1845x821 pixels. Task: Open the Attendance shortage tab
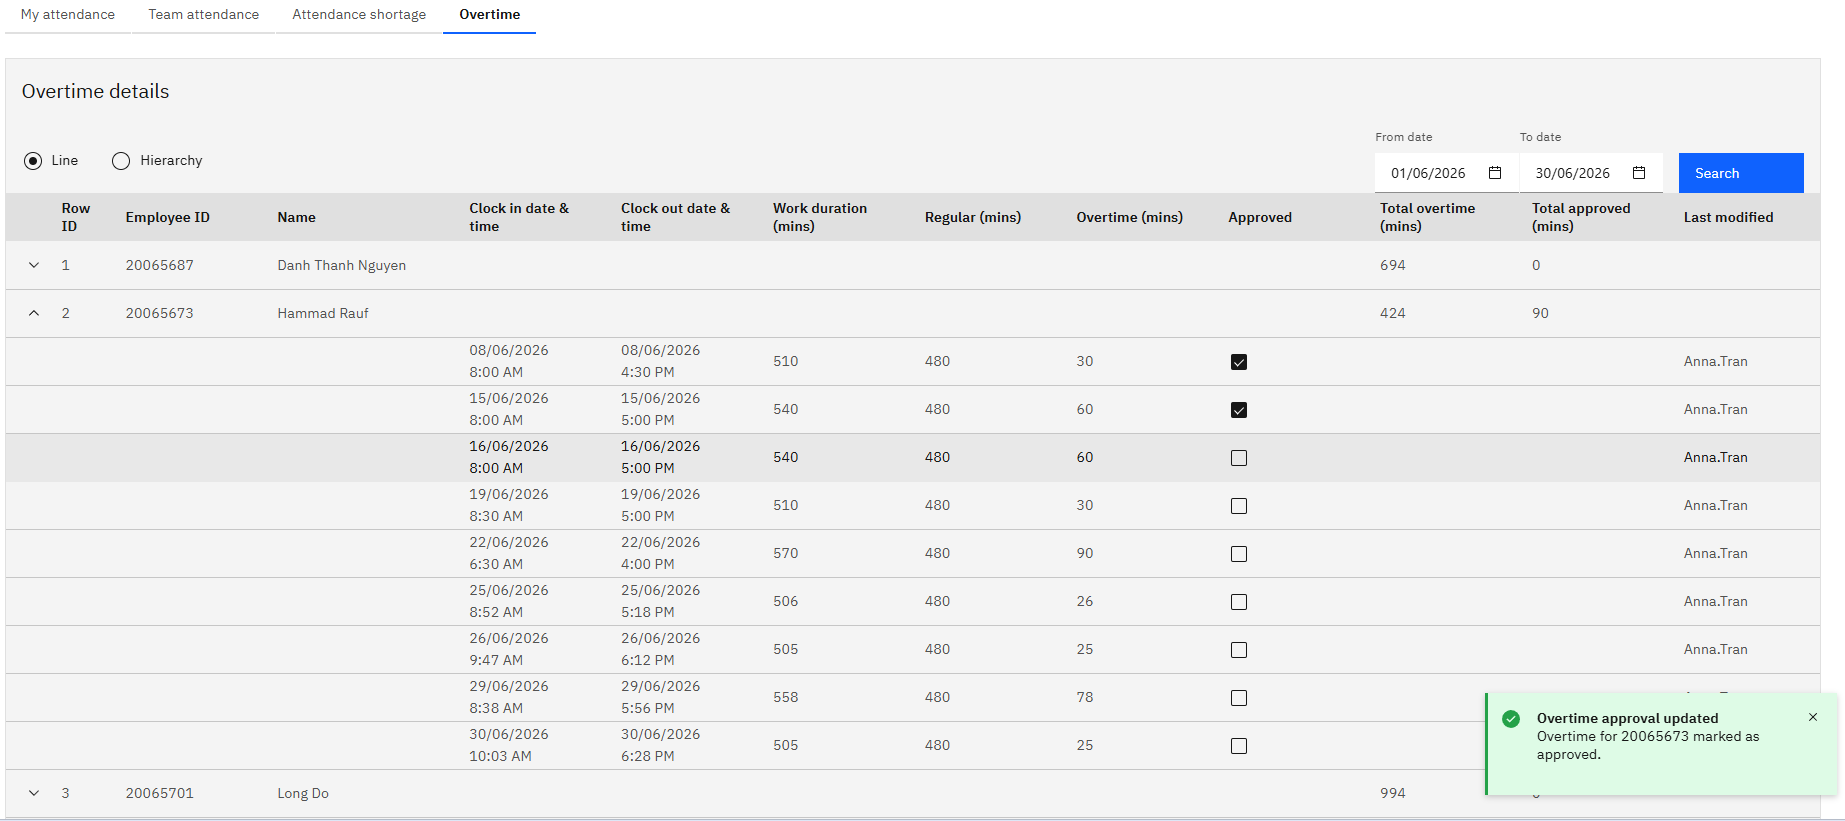pos(359,15)
